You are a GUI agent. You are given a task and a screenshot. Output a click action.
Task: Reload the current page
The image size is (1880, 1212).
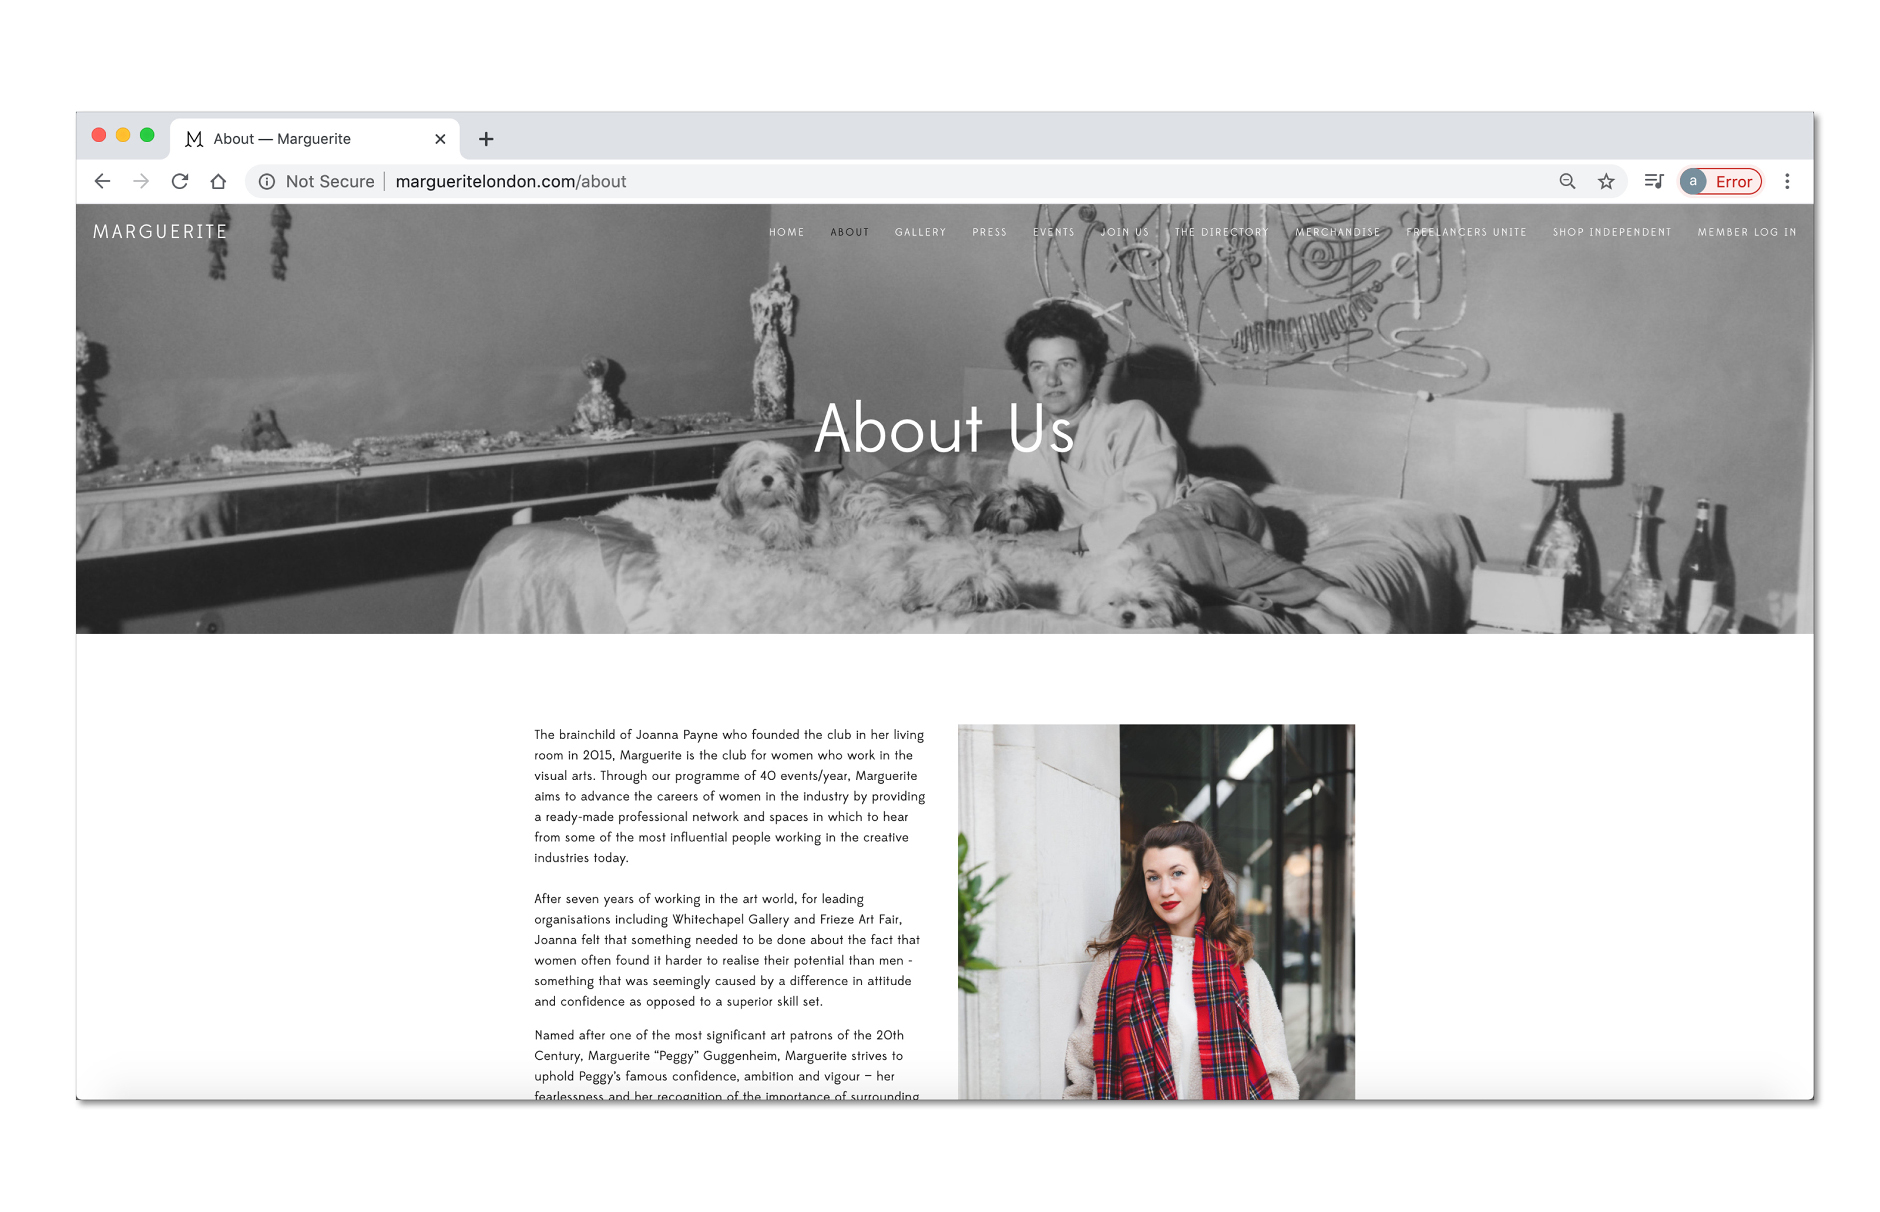[x=180, y=181]
